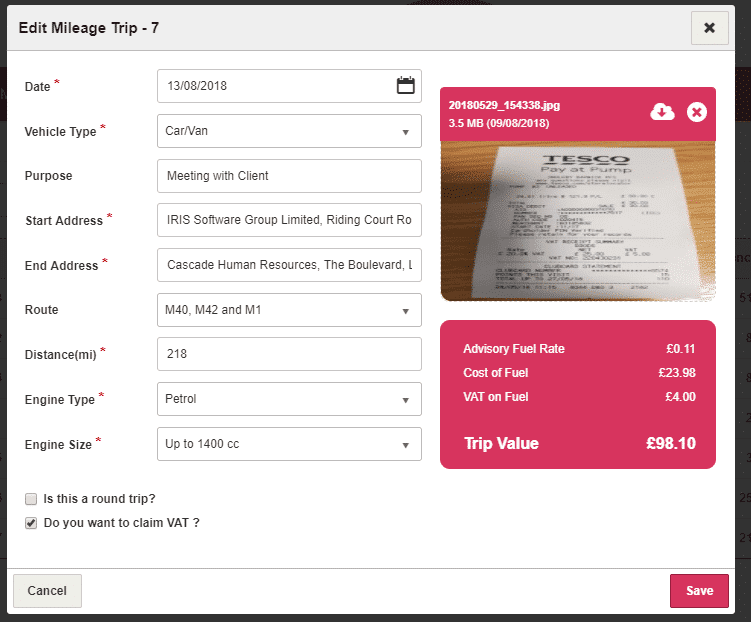Remove the attached receipt file
This screenshot has width=751, height=622.
tap(697, 112)
